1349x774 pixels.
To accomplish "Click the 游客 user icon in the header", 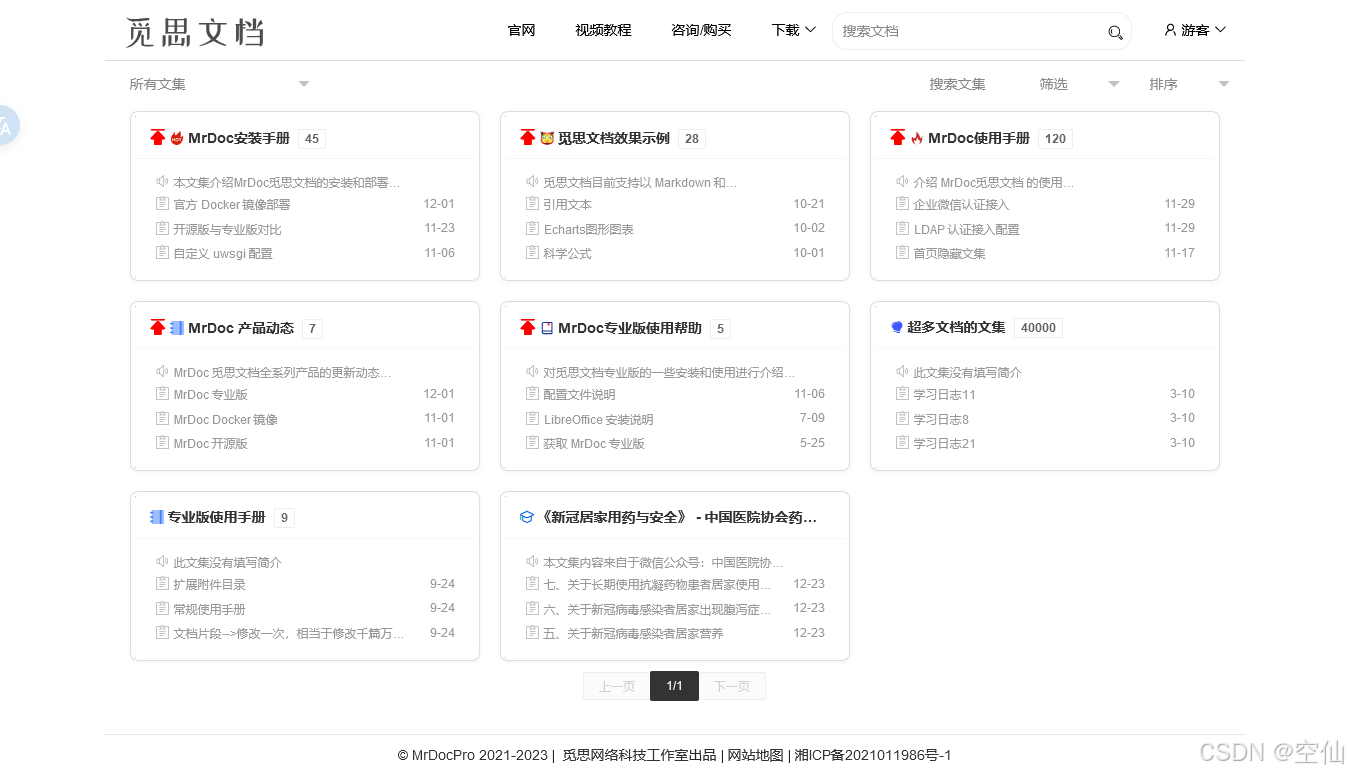I will [x=1169, y=29].
